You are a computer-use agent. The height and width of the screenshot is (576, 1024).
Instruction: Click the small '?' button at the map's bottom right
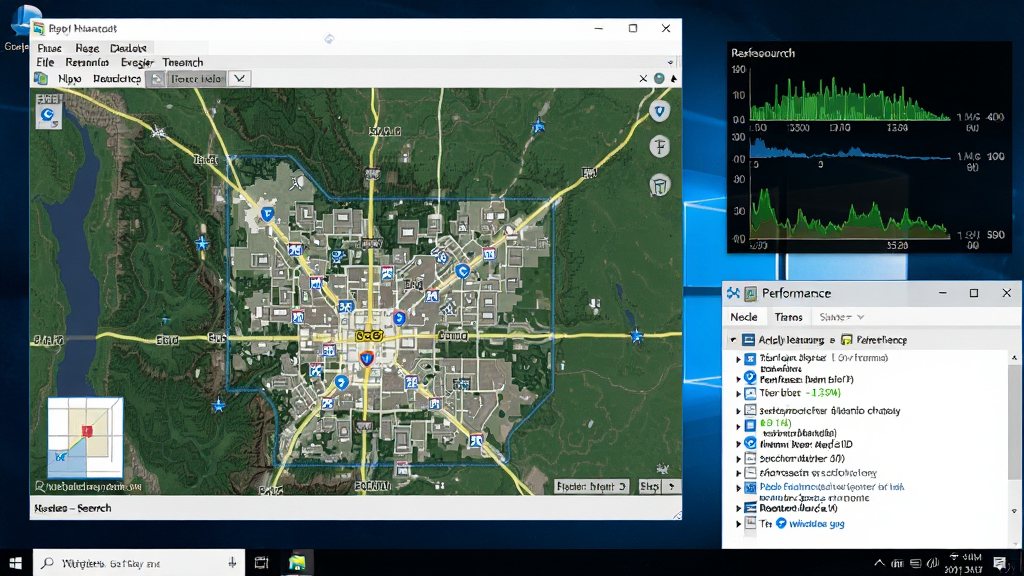point(671,487)
